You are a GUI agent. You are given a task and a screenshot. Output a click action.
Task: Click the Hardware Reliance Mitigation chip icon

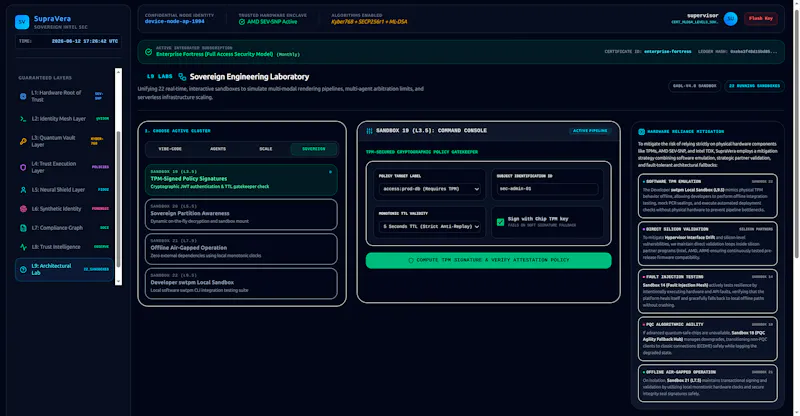click(x=641, y=131)
